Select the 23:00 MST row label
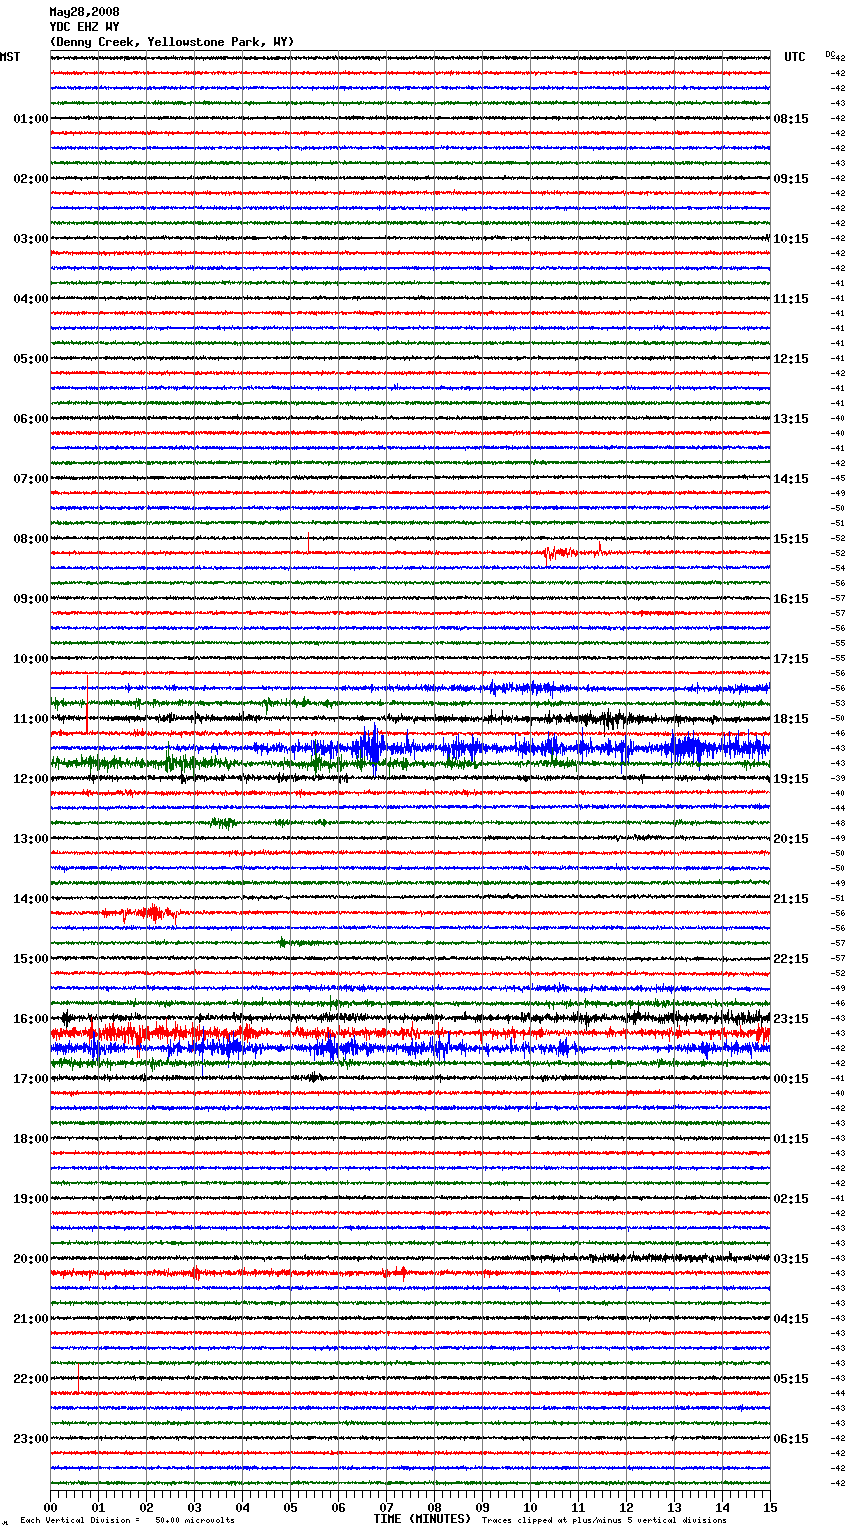850x1534 pixels. pos(31,1439)
